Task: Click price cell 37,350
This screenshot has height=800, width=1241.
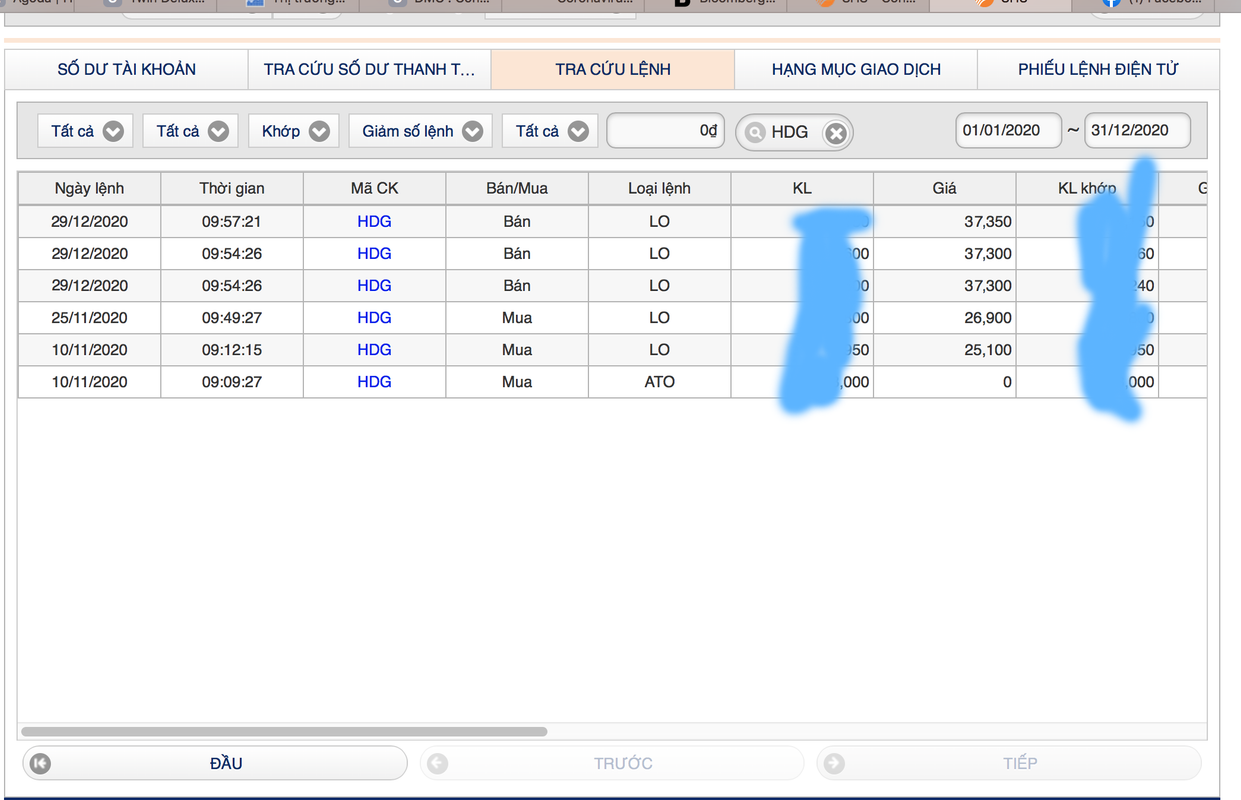Action: pos(945,221)
